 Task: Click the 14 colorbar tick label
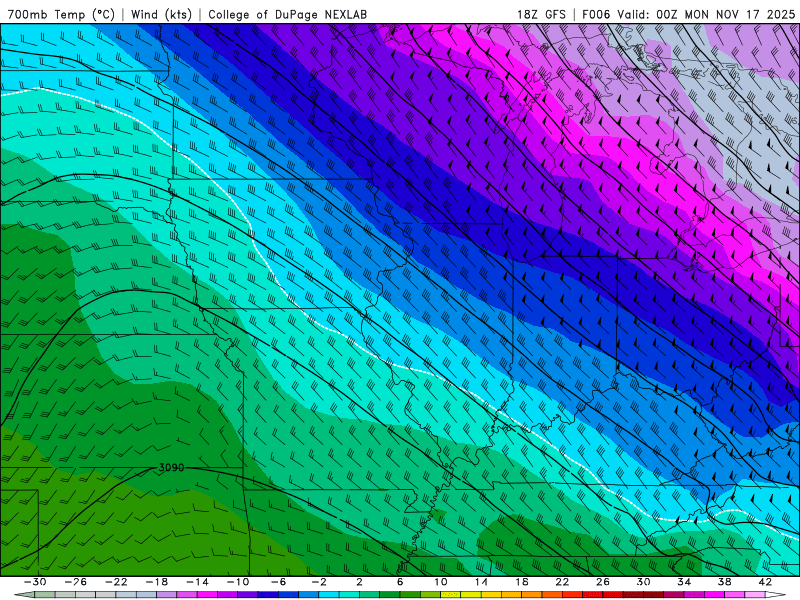click(481, 582)
